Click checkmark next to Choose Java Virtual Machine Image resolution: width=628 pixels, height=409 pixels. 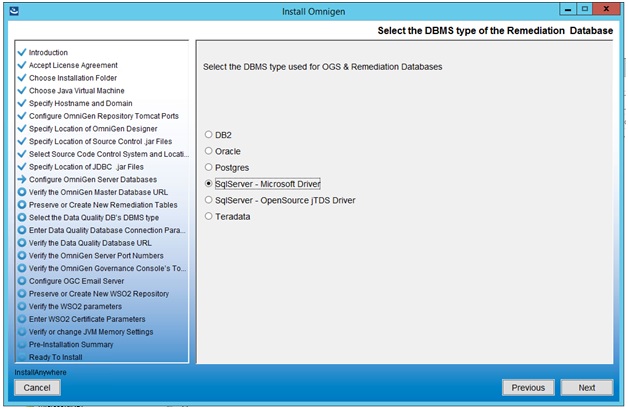coord(22,91)
